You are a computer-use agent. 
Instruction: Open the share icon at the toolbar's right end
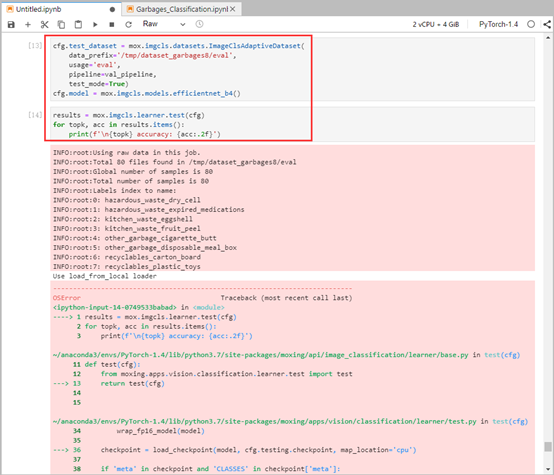(547, 24)
